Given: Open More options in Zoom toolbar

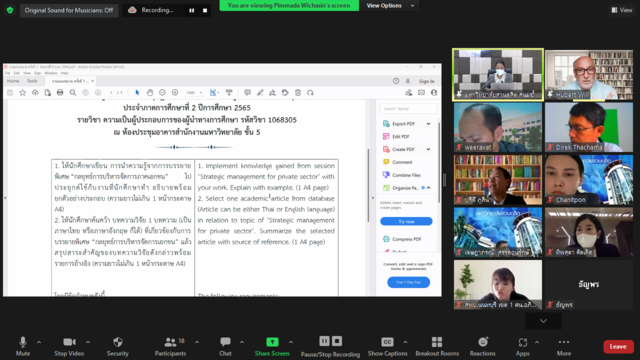Looking at the screenshot, I should (564, 347).
